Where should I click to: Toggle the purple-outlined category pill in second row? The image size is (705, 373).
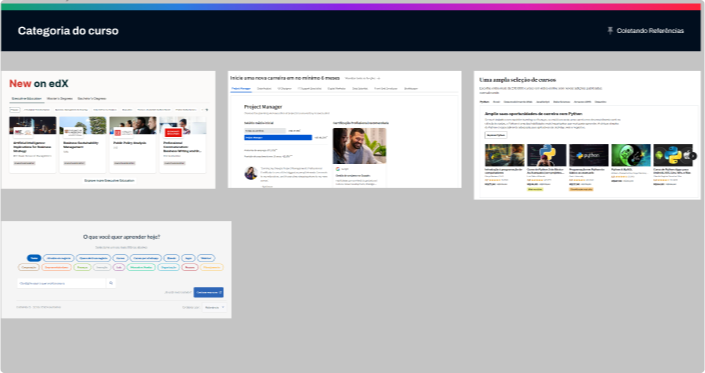(x=119, y=267)
